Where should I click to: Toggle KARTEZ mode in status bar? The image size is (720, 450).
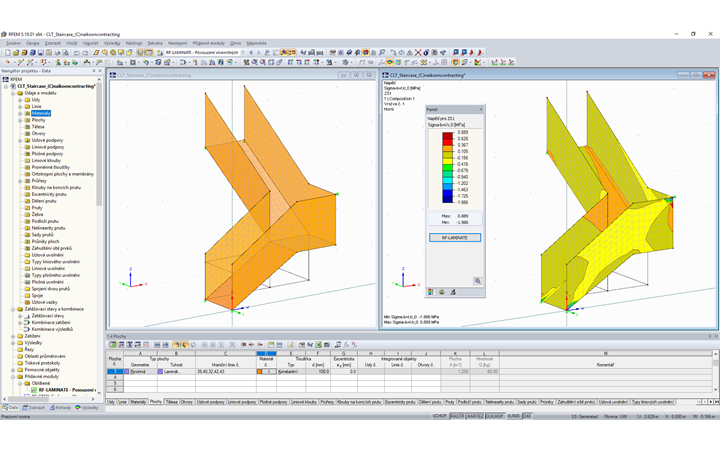click(475, 416)
